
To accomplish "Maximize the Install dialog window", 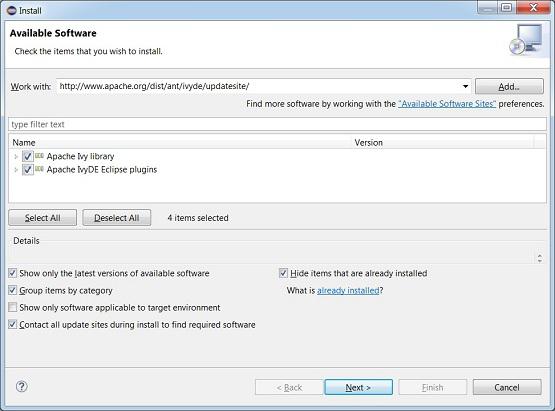I will [x=507, y=8].
